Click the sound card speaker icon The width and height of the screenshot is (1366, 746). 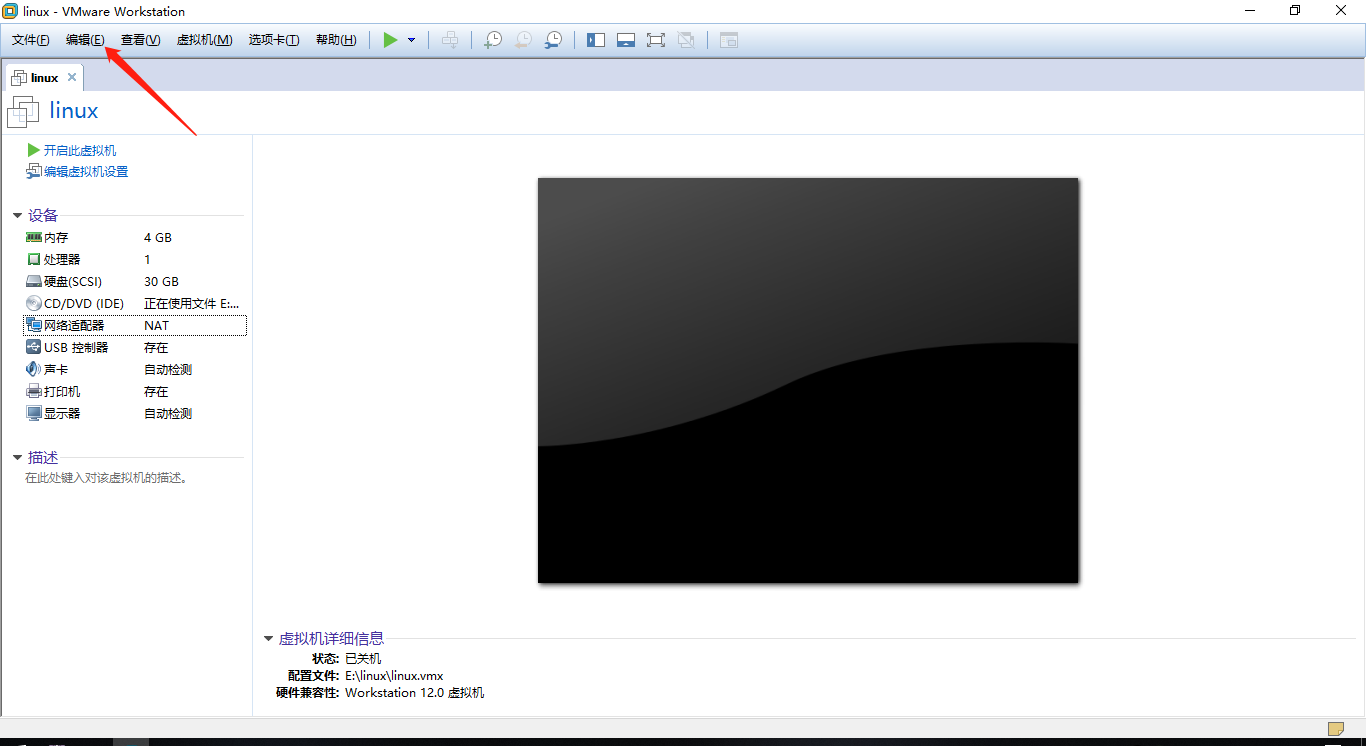(34, 370)
